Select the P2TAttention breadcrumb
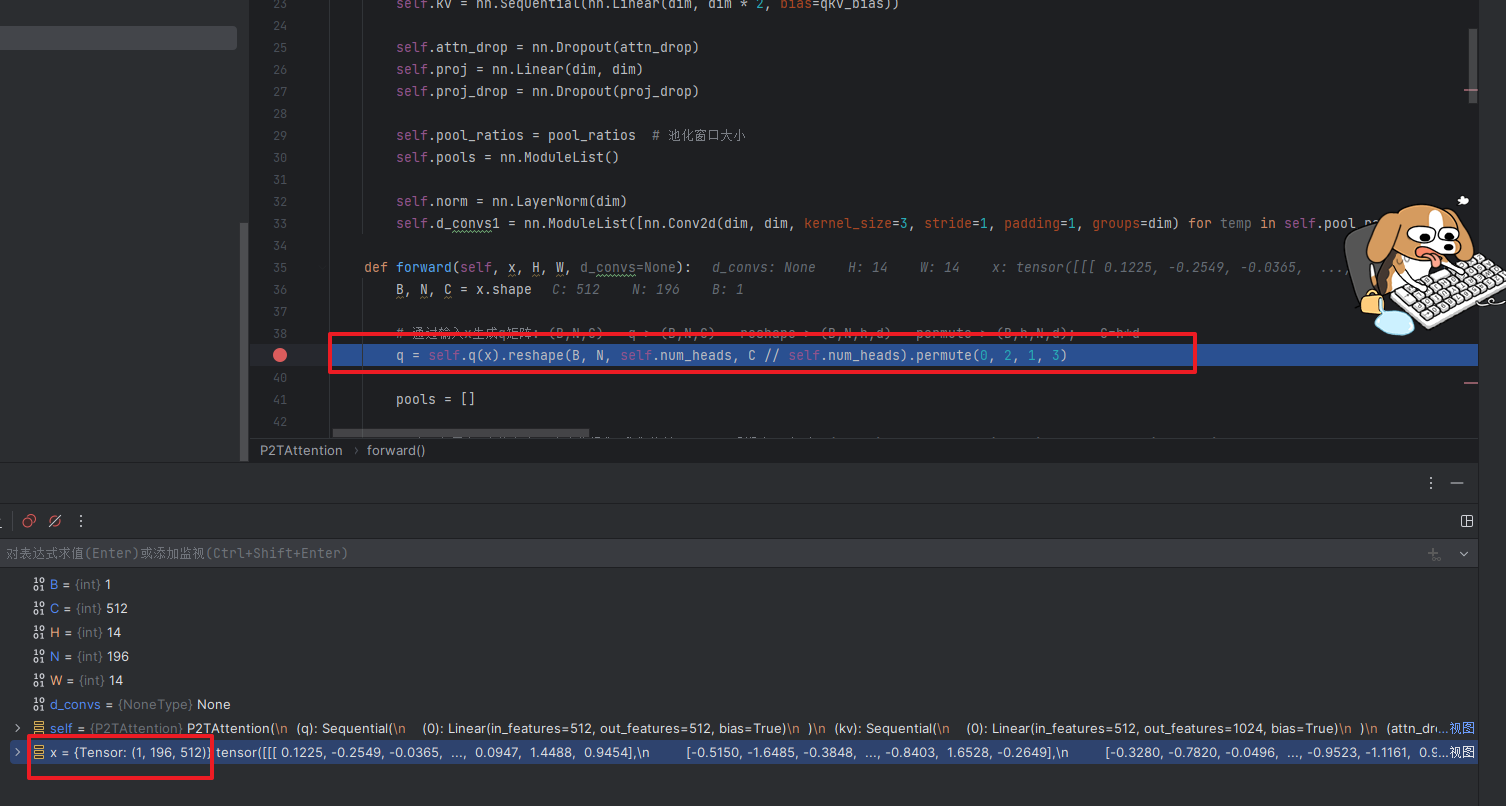The width and height of the screenshot is (1506, 806). tap(301, 451)
